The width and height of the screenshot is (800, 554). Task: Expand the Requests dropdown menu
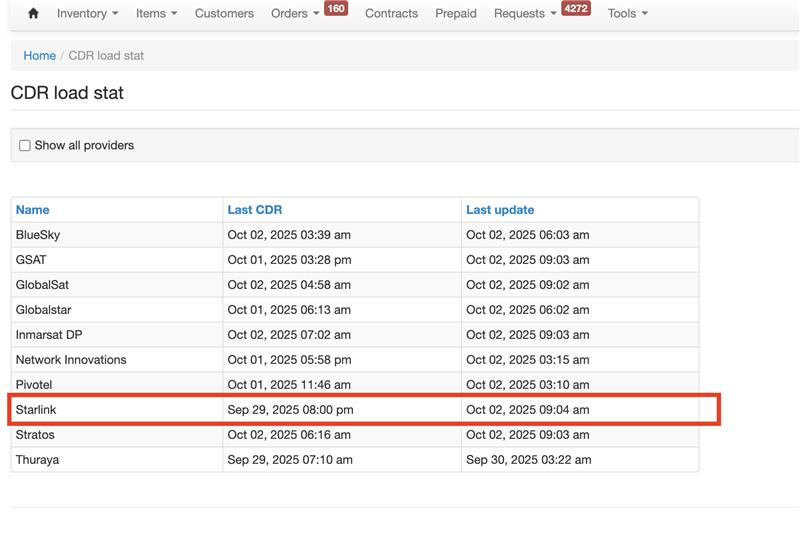tap(525, 13)
